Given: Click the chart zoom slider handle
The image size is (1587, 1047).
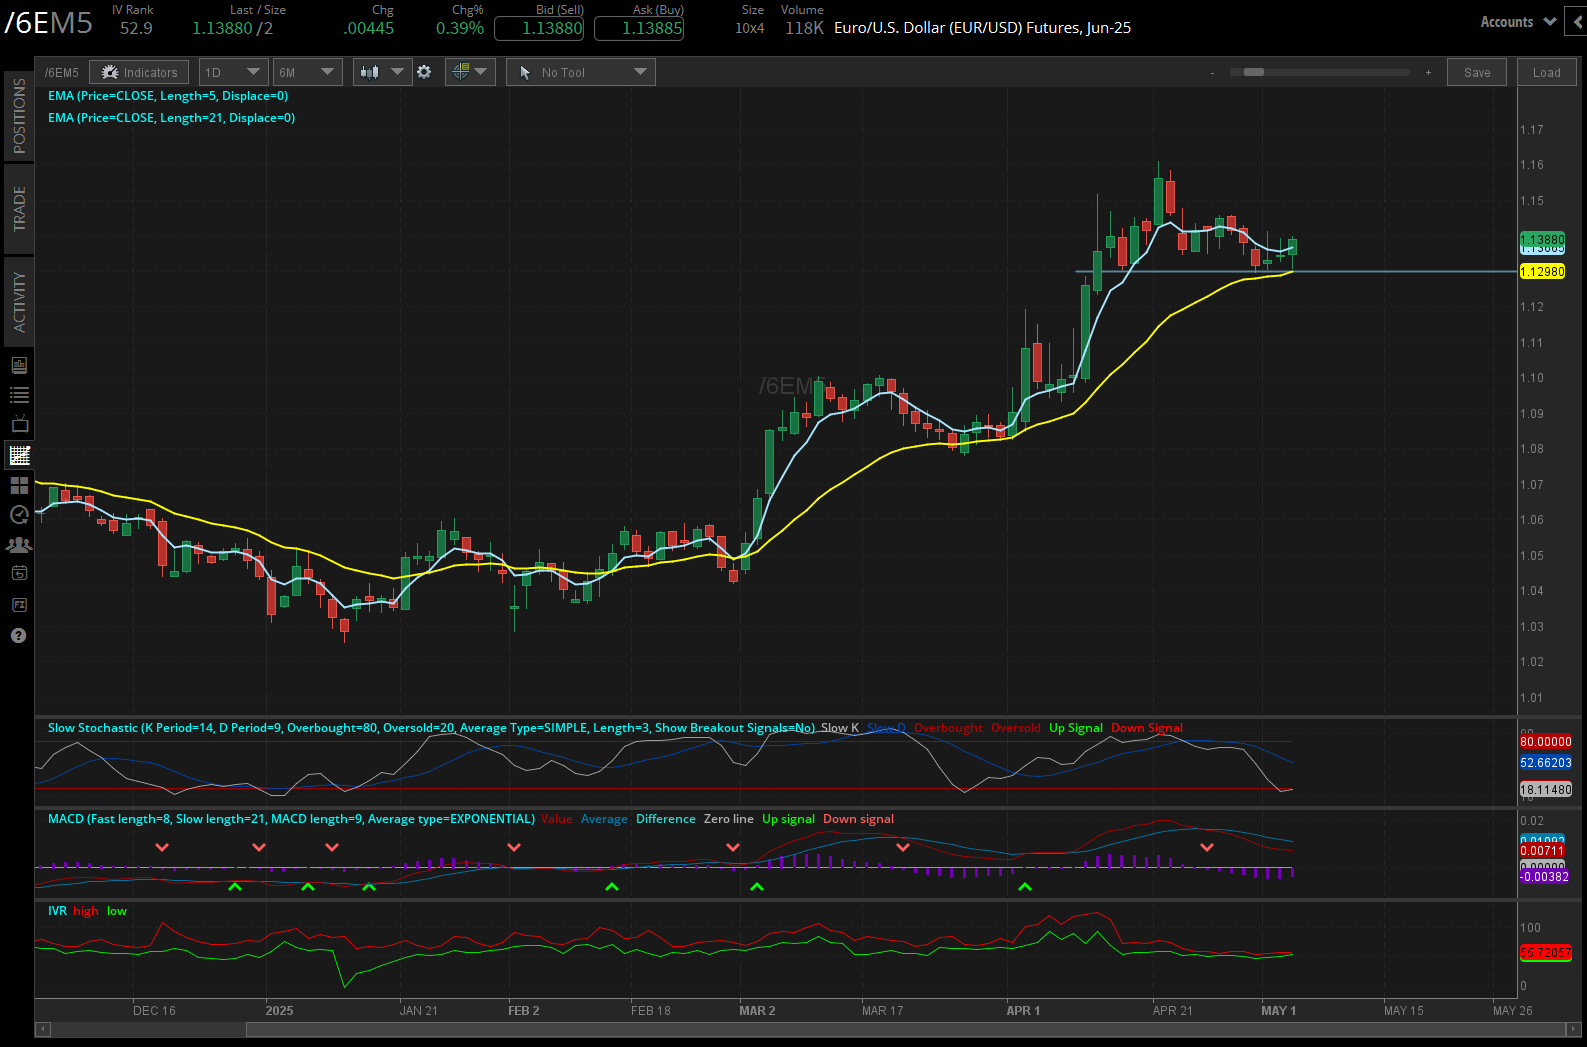Looking at the screenshot, I should [1254, 72].
